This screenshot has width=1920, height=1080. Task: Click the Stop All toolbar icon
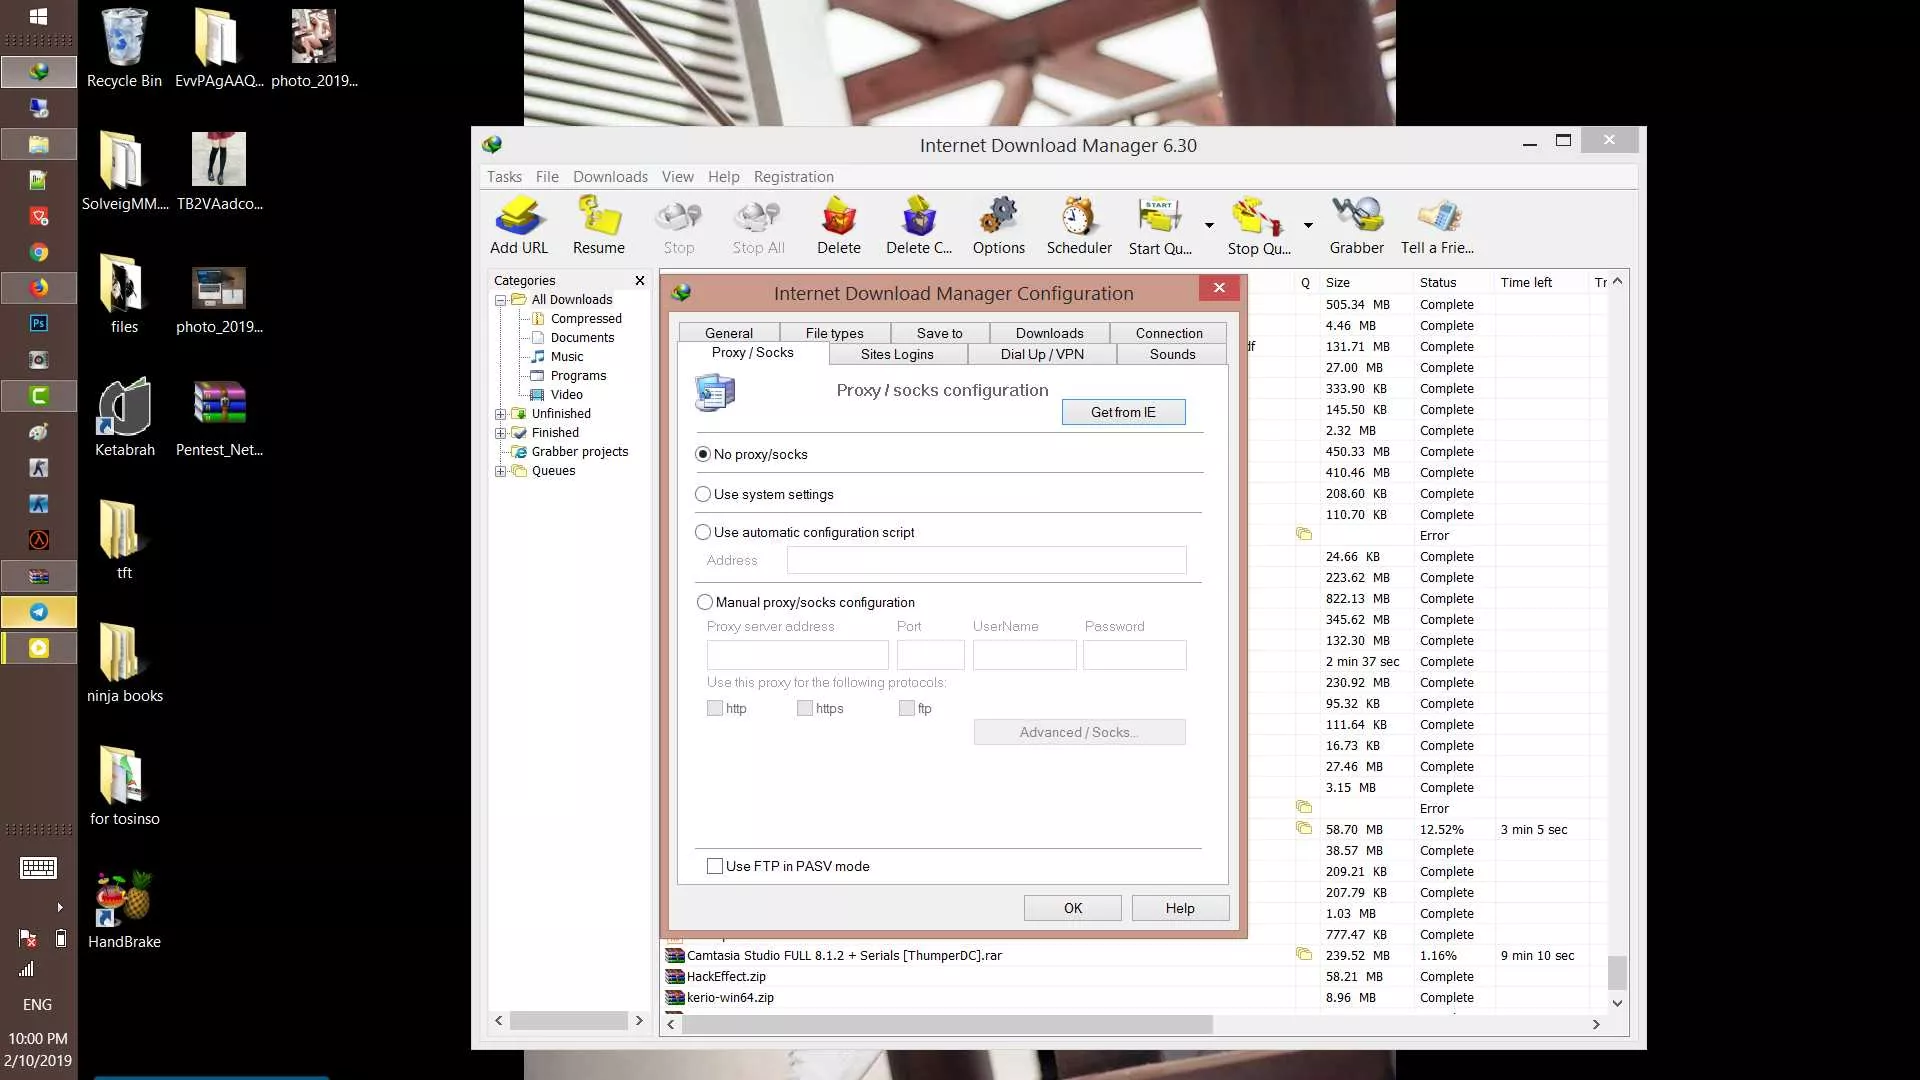(758, 226)
